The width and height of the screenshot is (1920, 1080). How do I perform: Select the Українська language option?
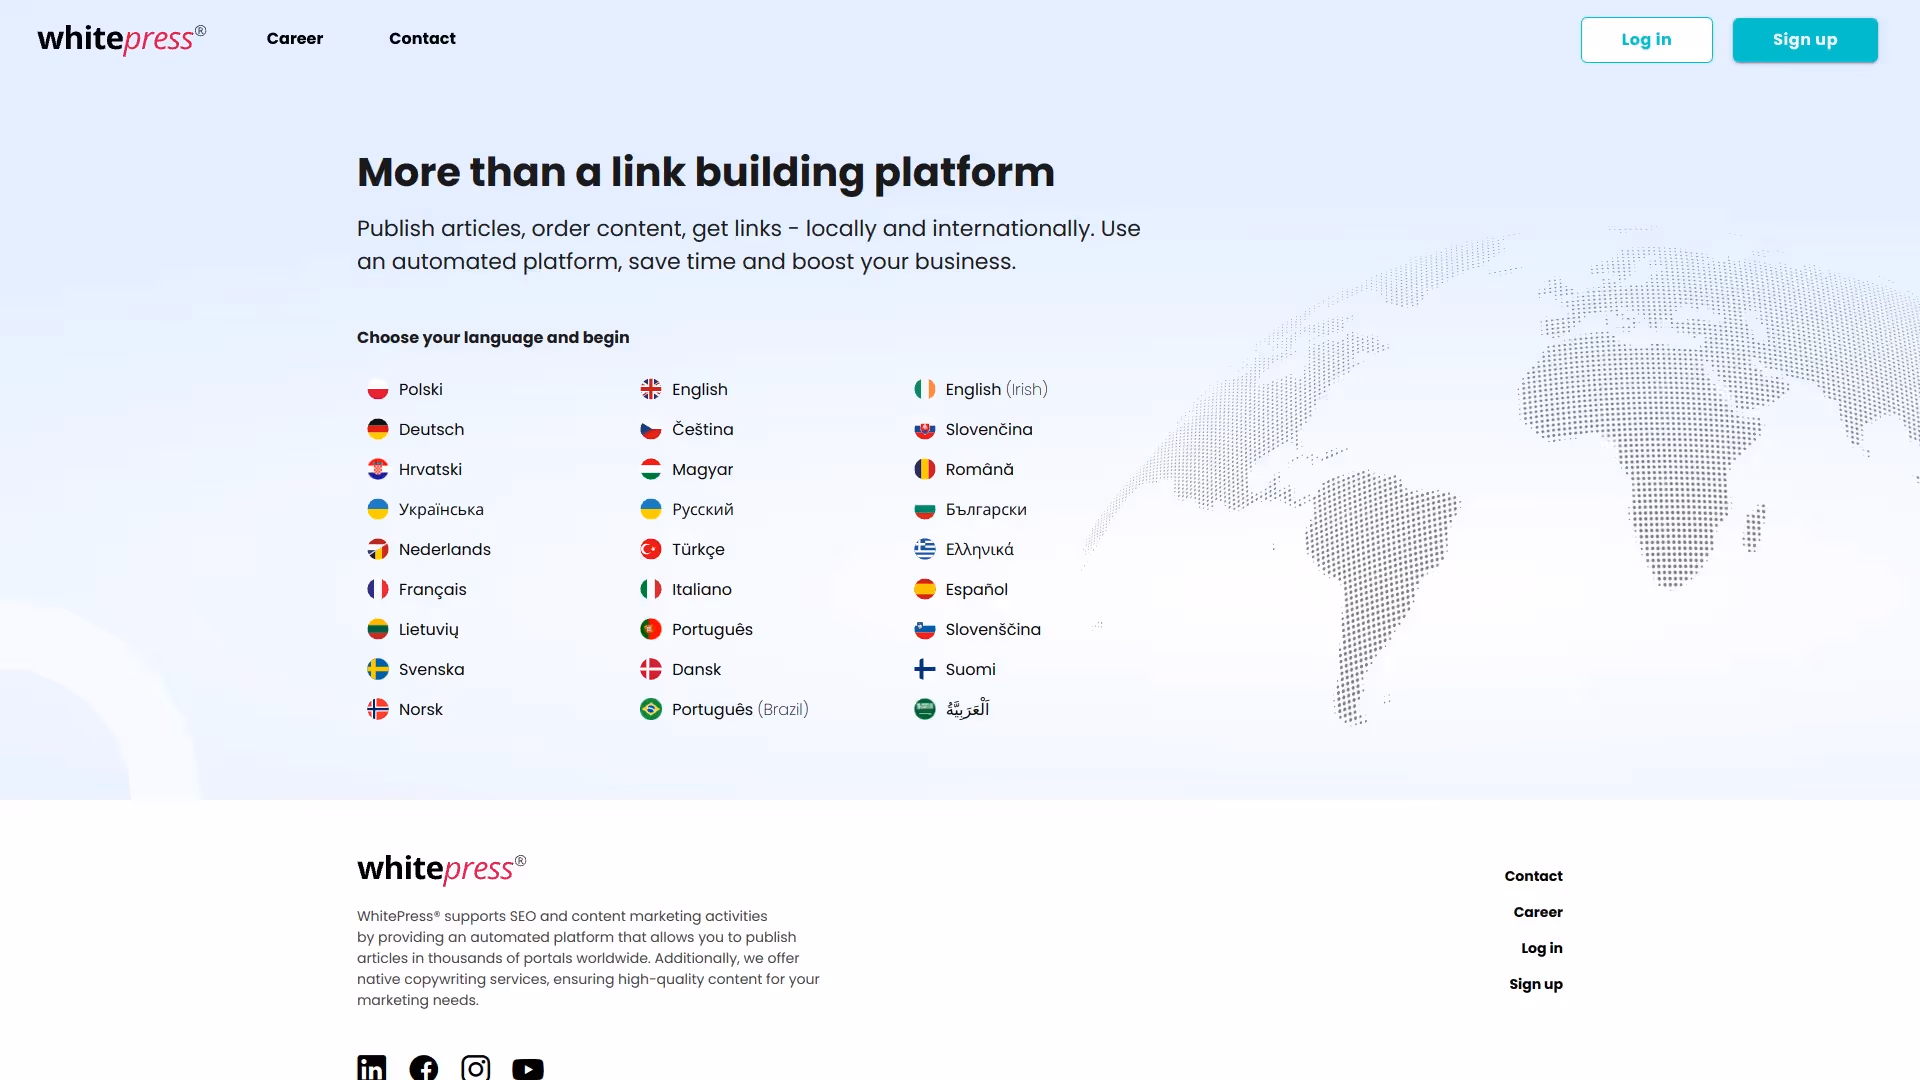441,509
